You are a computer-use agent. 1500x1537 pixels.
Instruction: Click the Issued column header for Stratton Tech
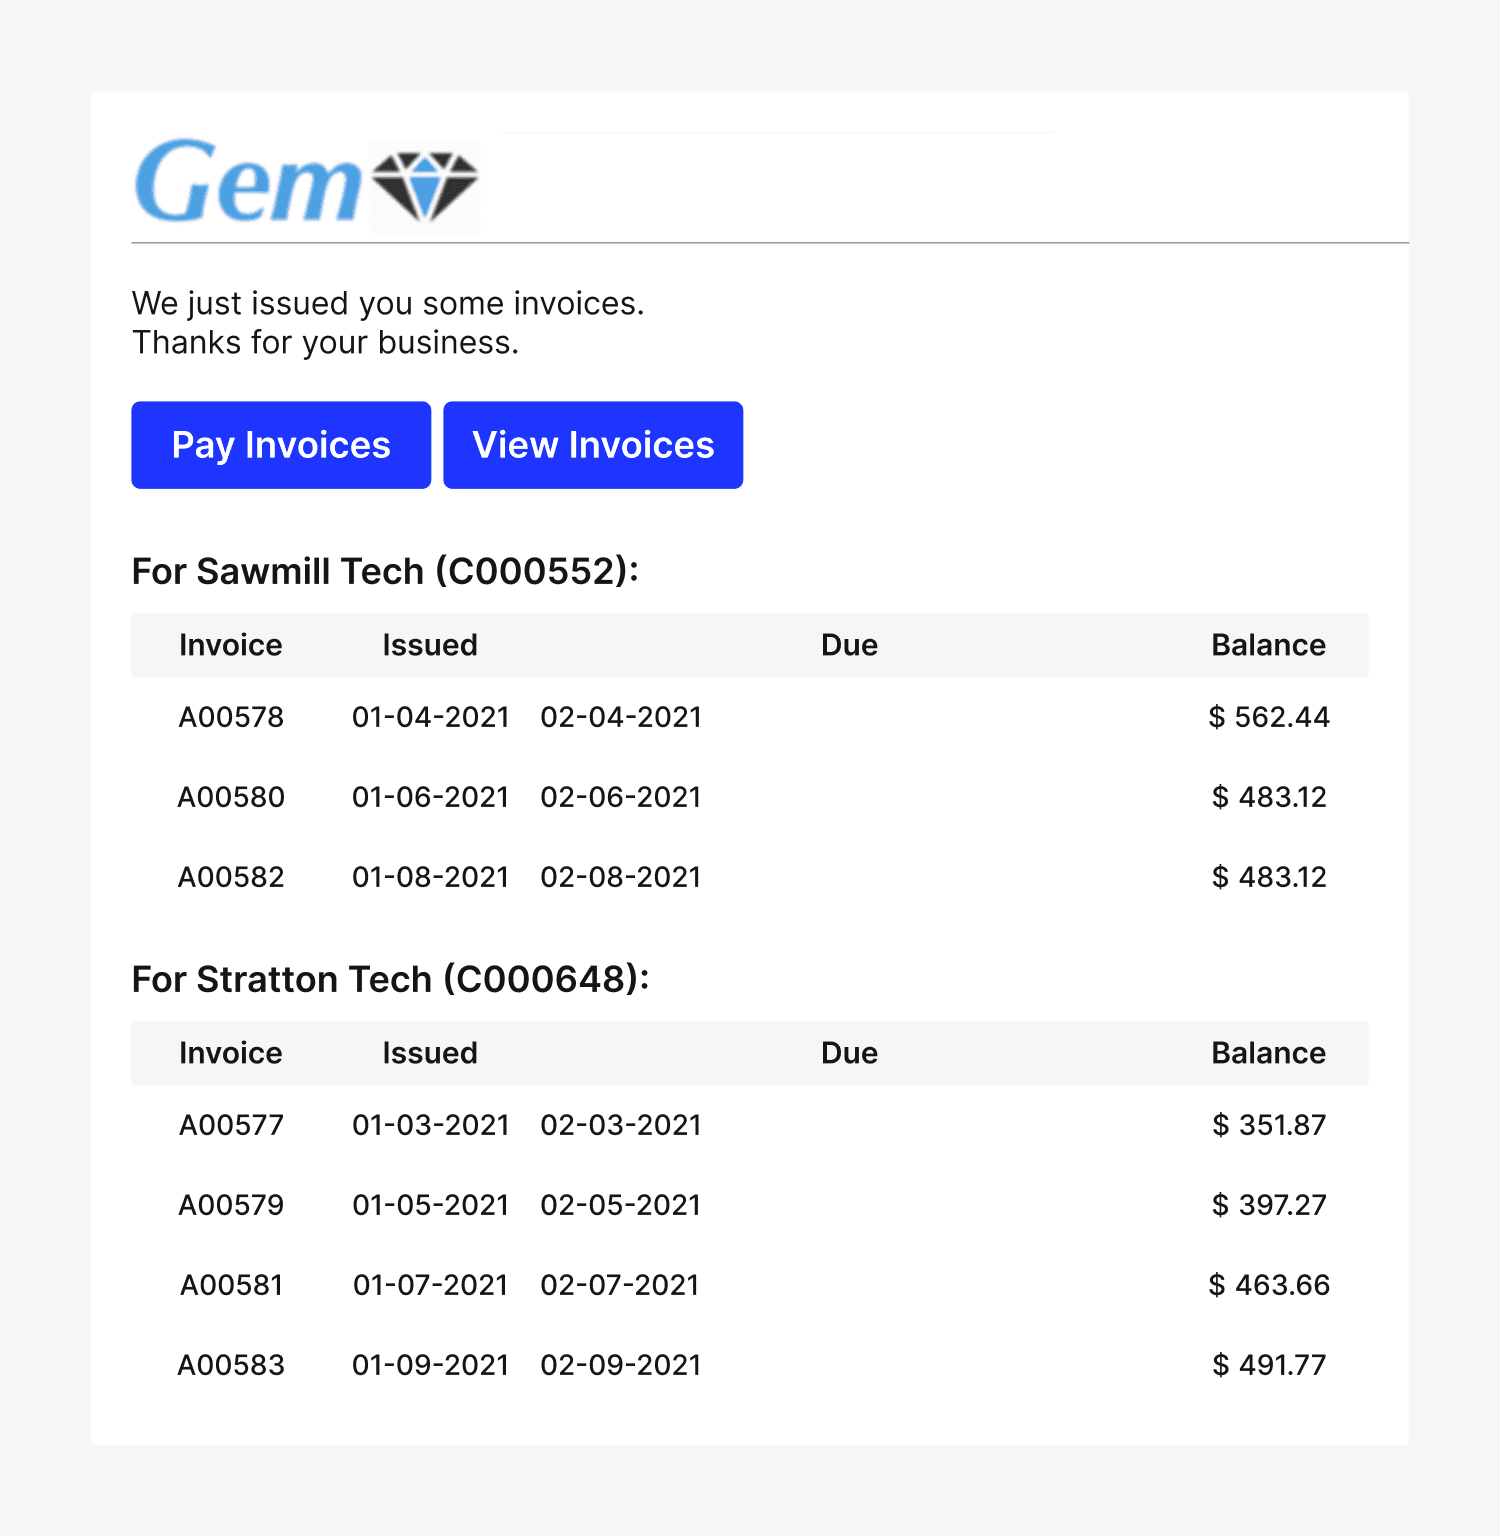pyautogui.click(x=430, y=1053)
